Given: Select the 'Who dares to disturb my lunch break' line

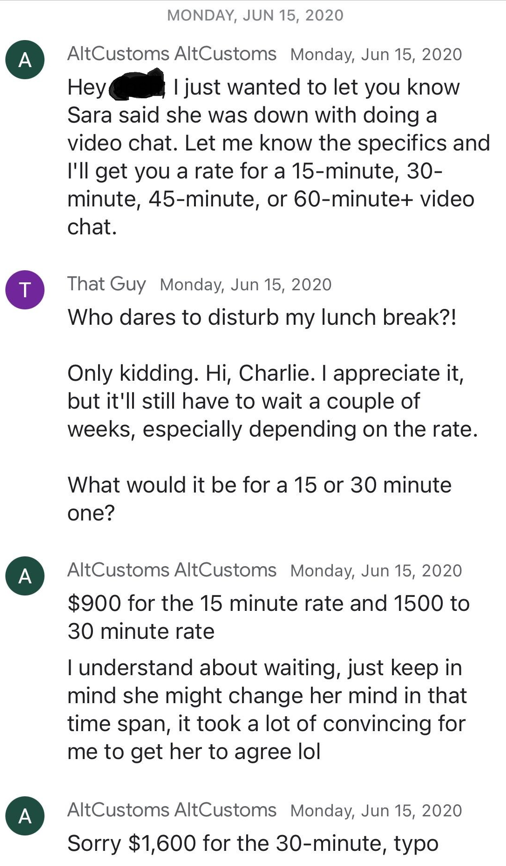Looking at the screenshot, I should 262,318.
